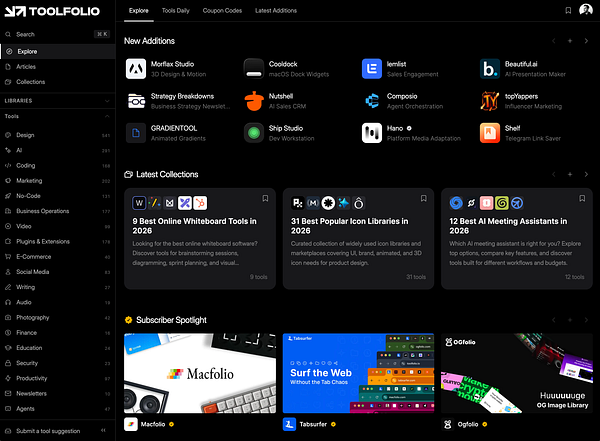Open the Coupon Codes tab
The height and width of the screenshot is (441, 600).
click(222, 11)
